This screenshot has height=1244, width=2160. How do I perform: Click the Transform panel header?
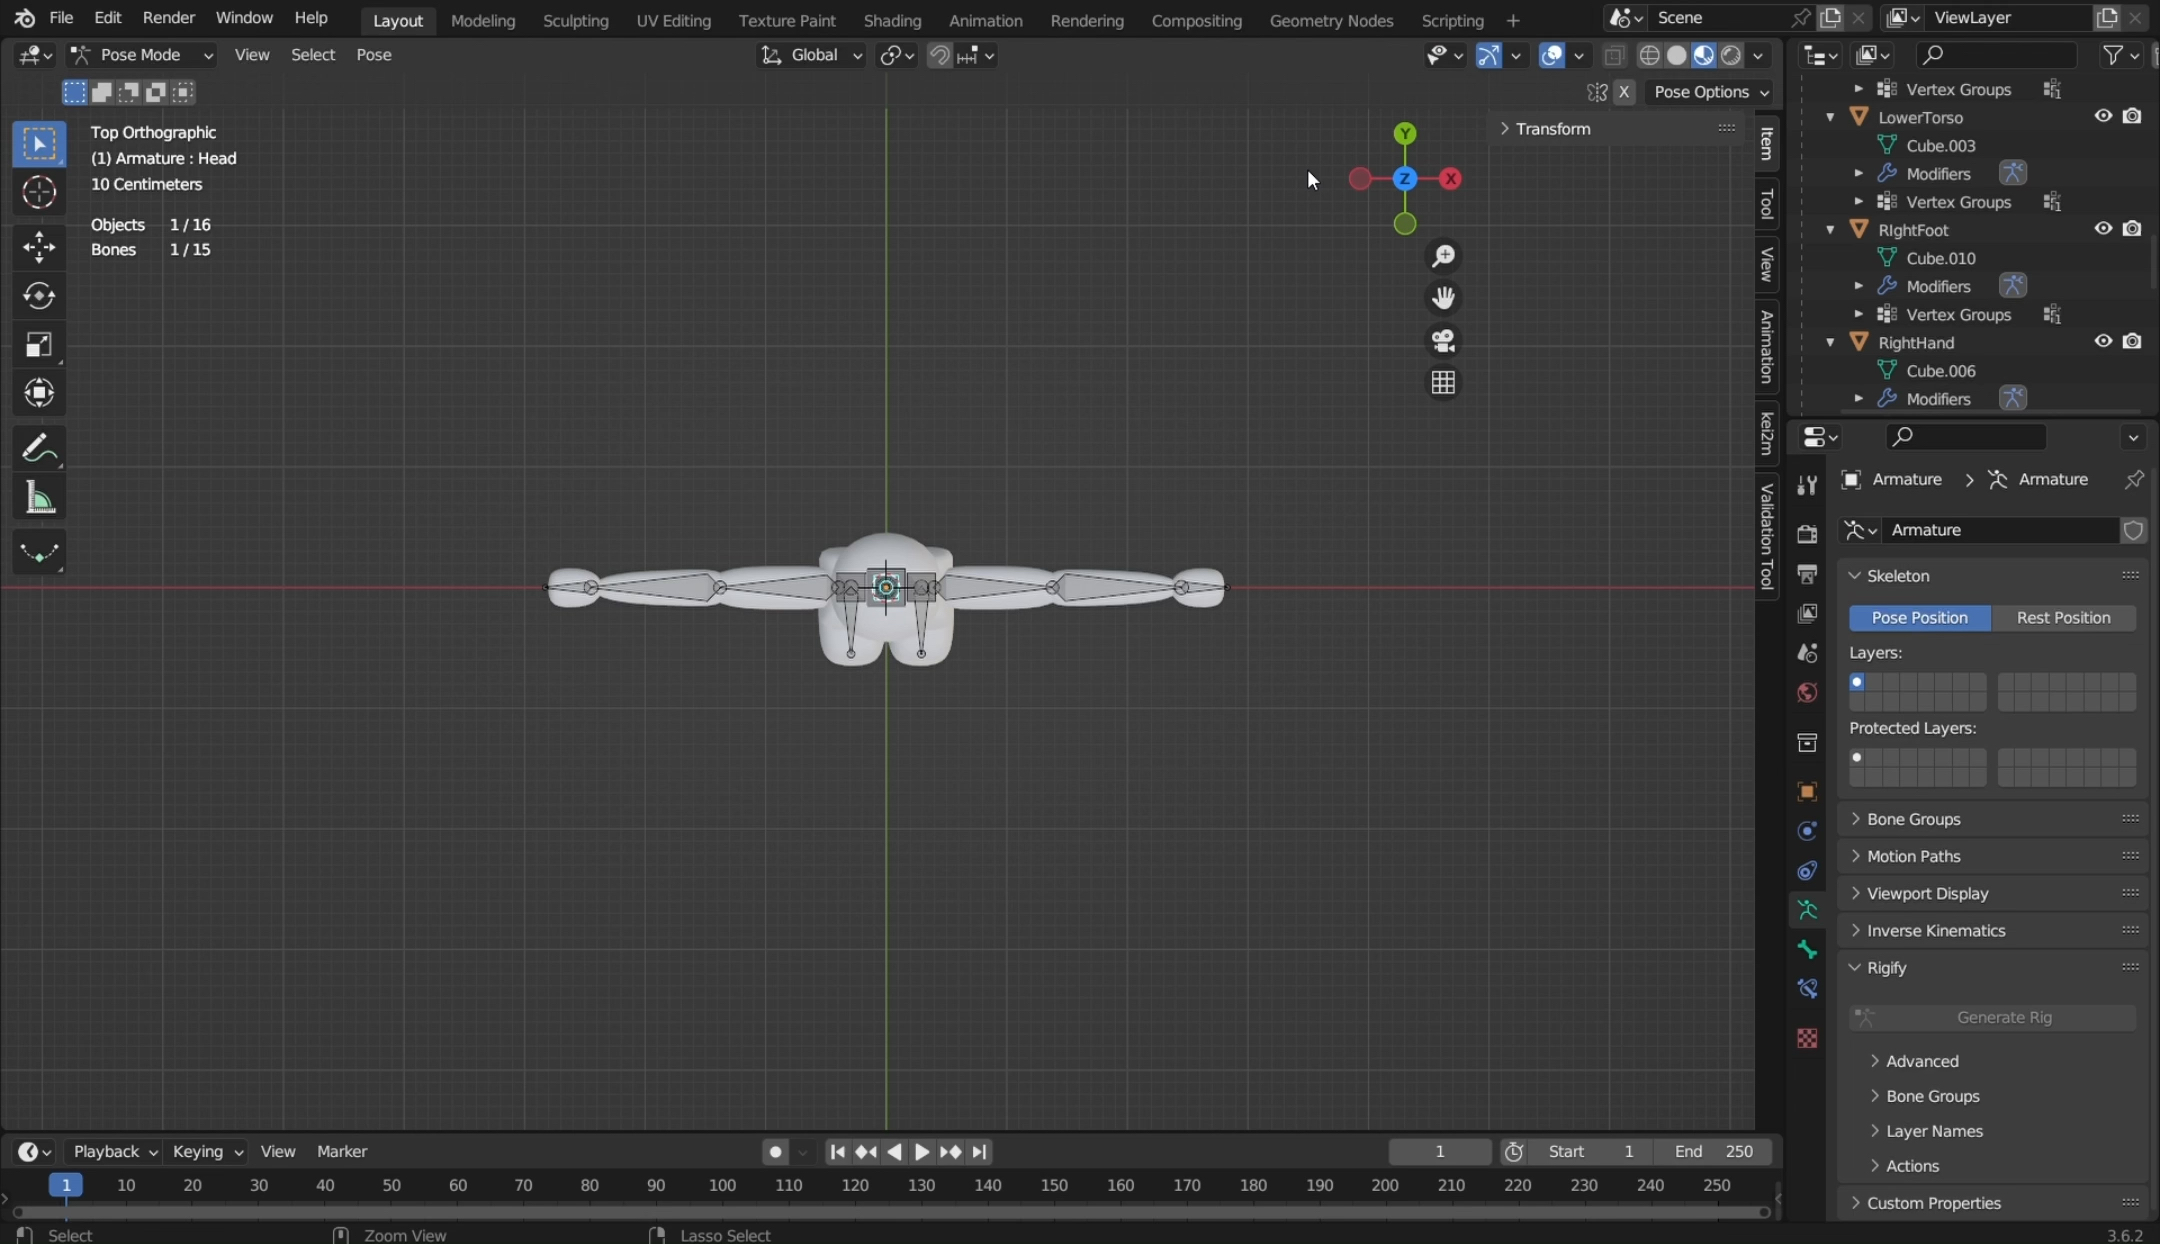click(x=1553, y=128)
